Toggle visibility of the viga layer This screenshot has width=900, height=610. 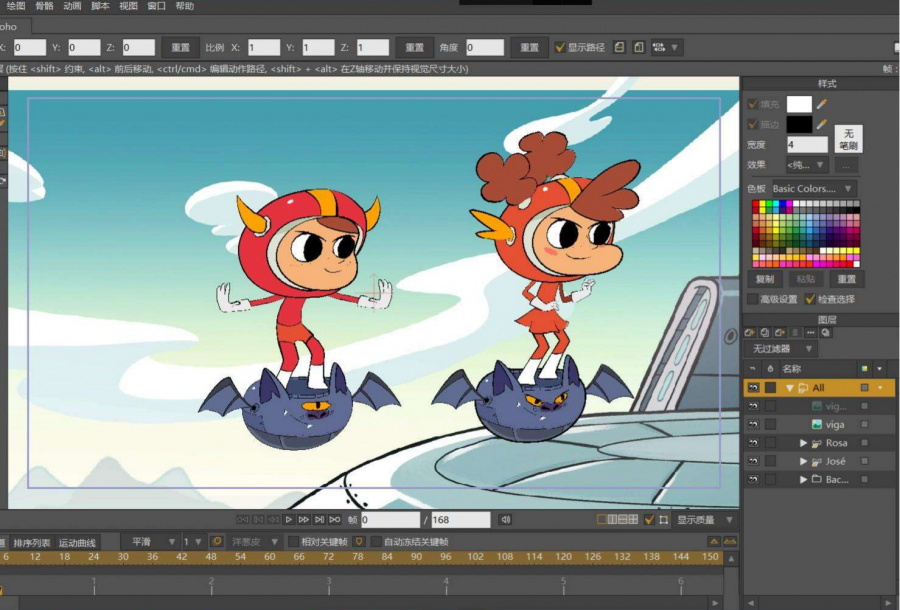[753, 425]
